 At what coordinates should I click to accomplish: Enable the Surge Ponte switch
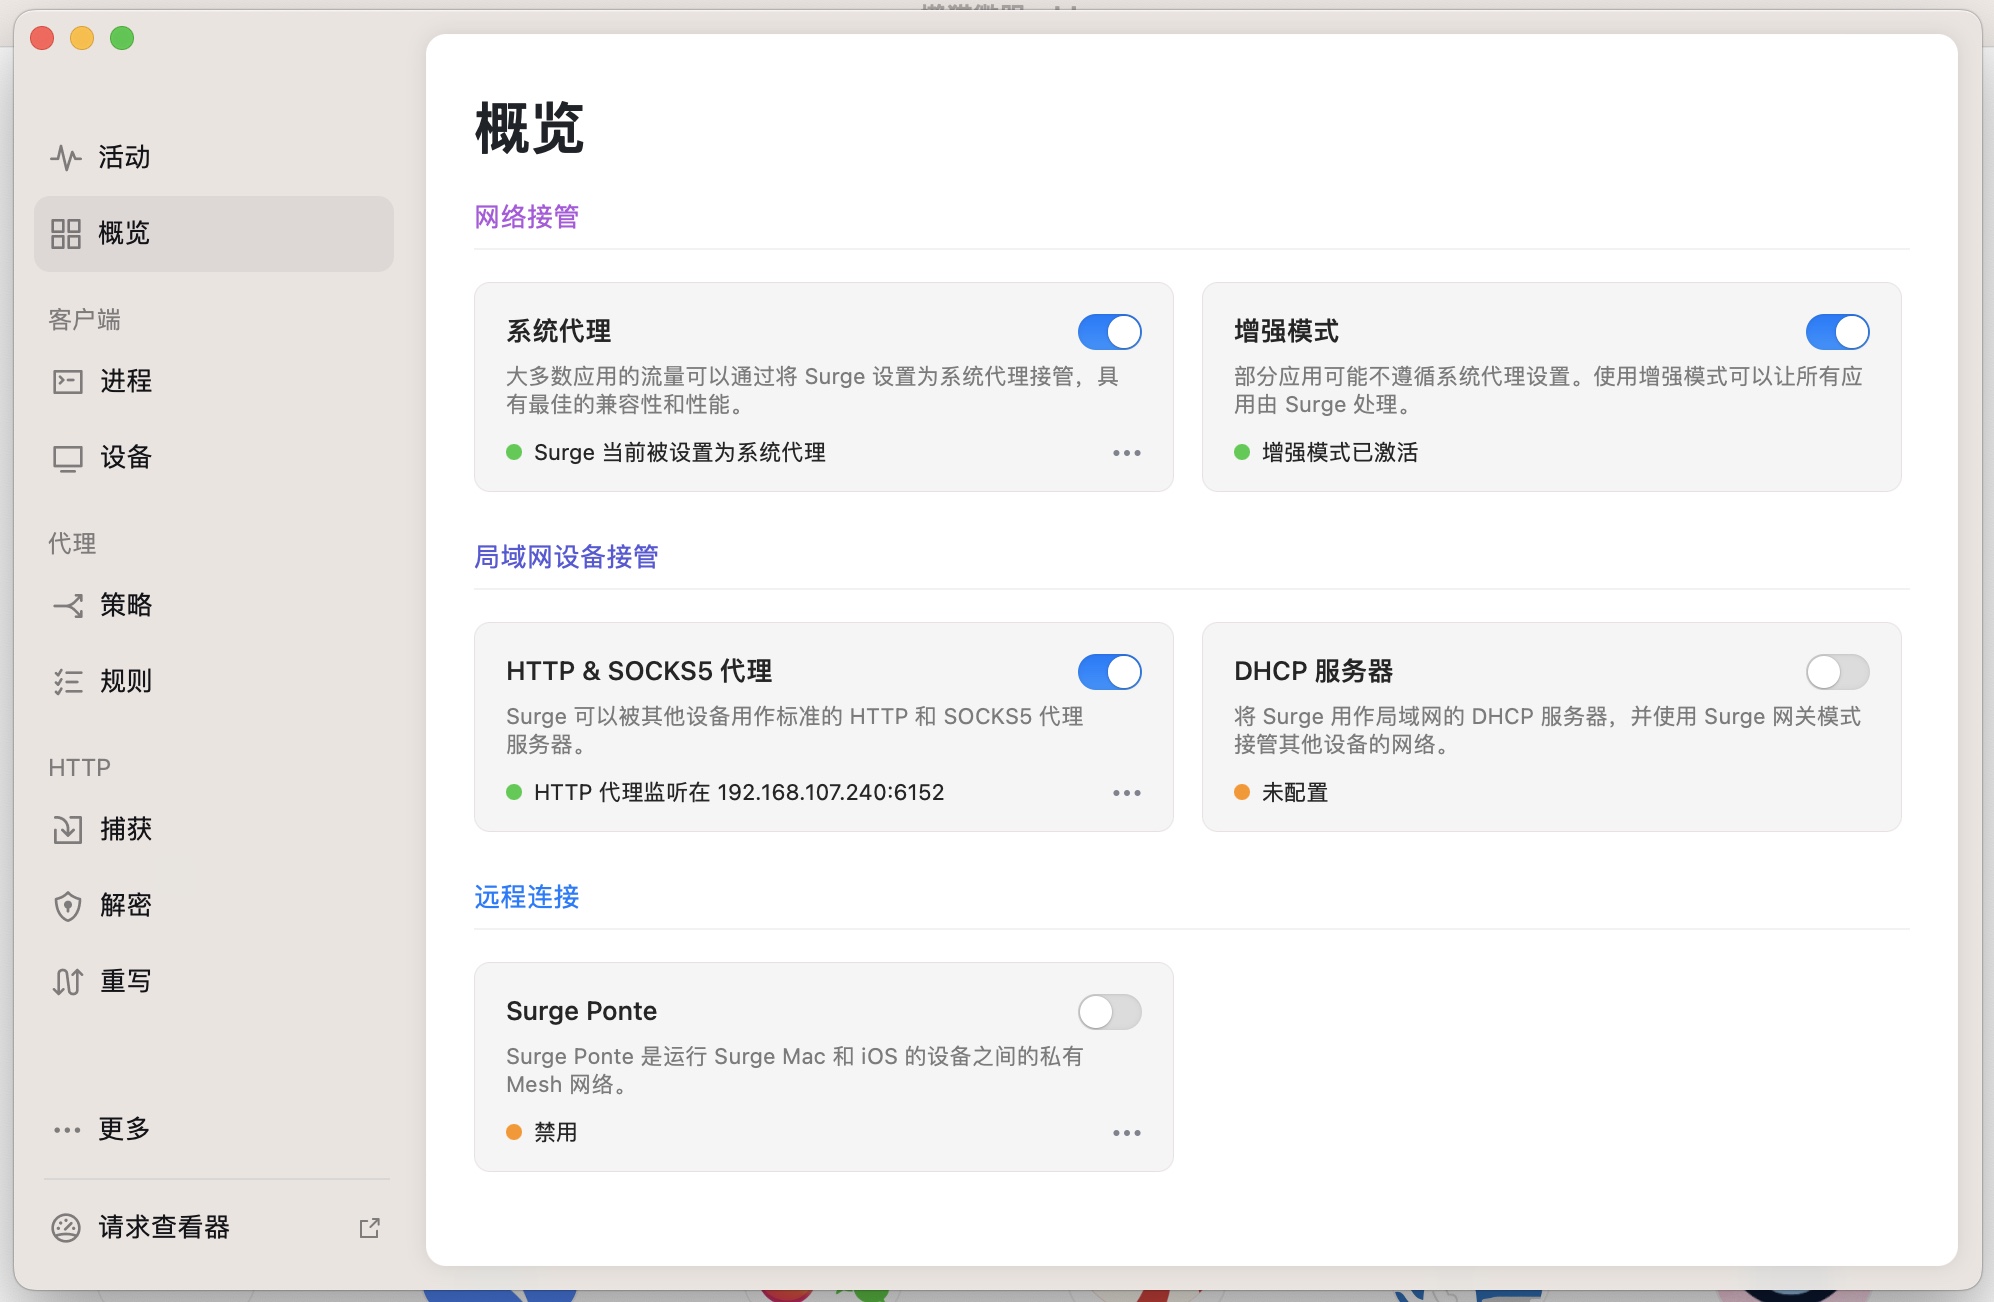click(x=1110, y=1012)
